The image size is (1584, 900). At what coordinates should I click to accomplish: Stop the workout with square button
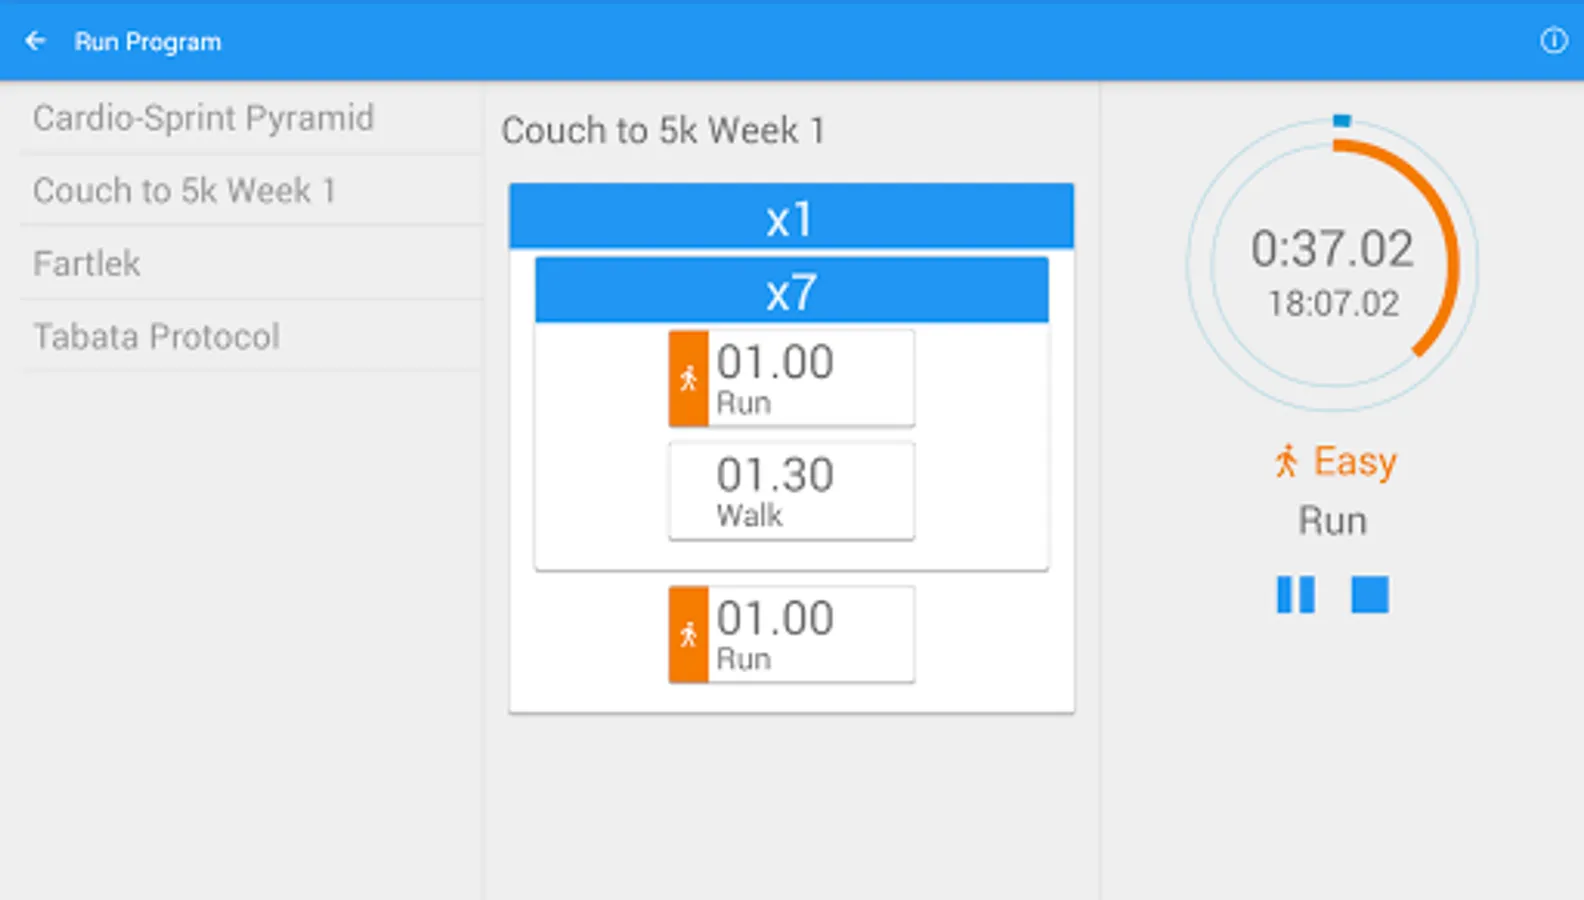tap(1369, 594)
